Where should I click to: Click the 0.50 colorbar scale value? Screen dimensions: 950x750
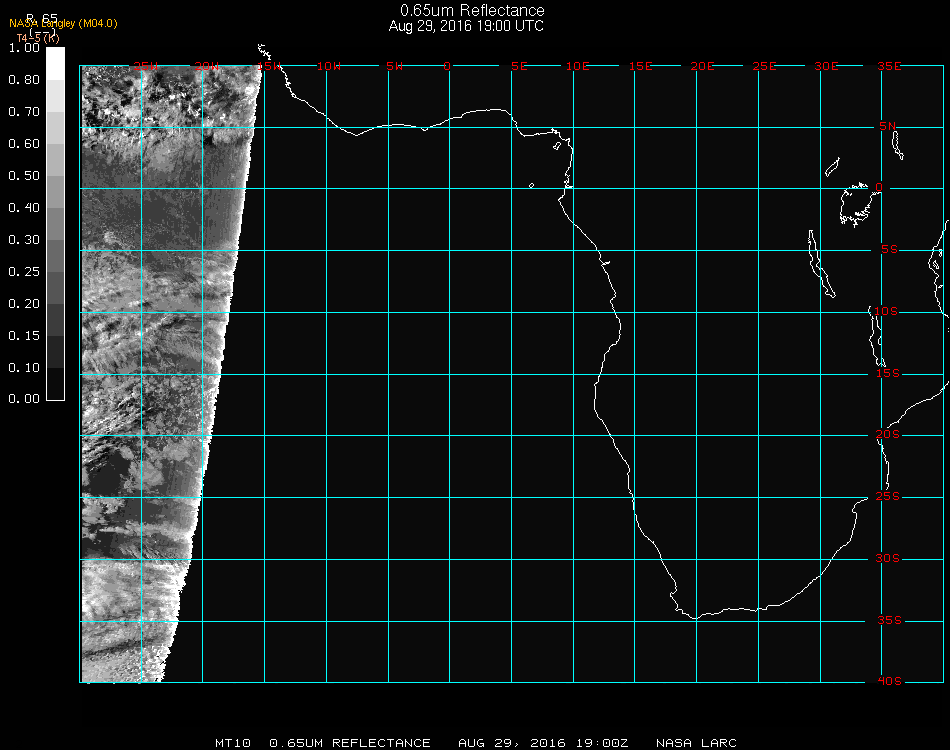click(24, 176)
